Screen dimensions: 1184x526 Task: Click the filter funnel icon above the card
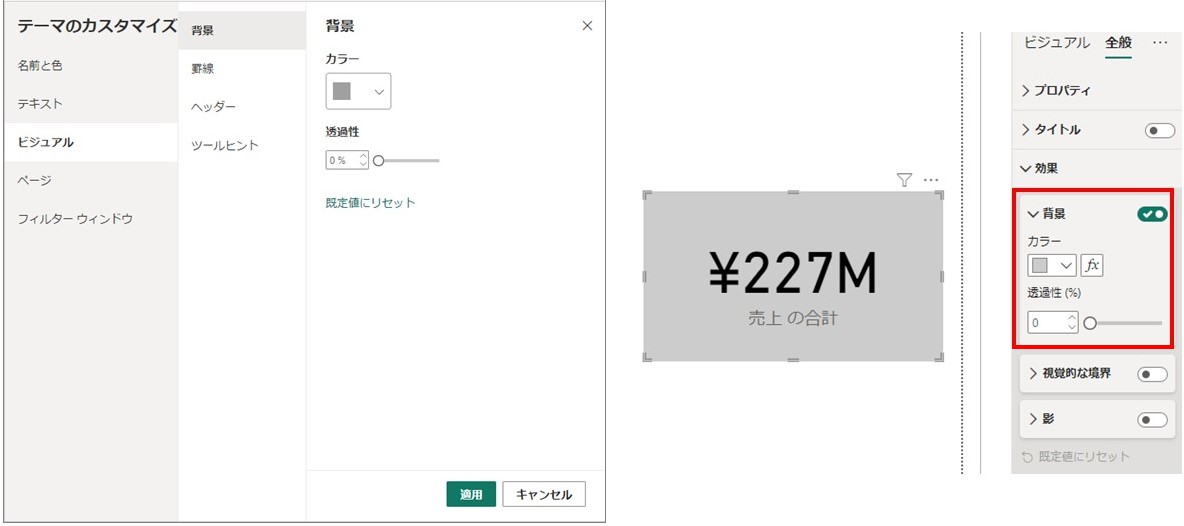click(905, 180)
